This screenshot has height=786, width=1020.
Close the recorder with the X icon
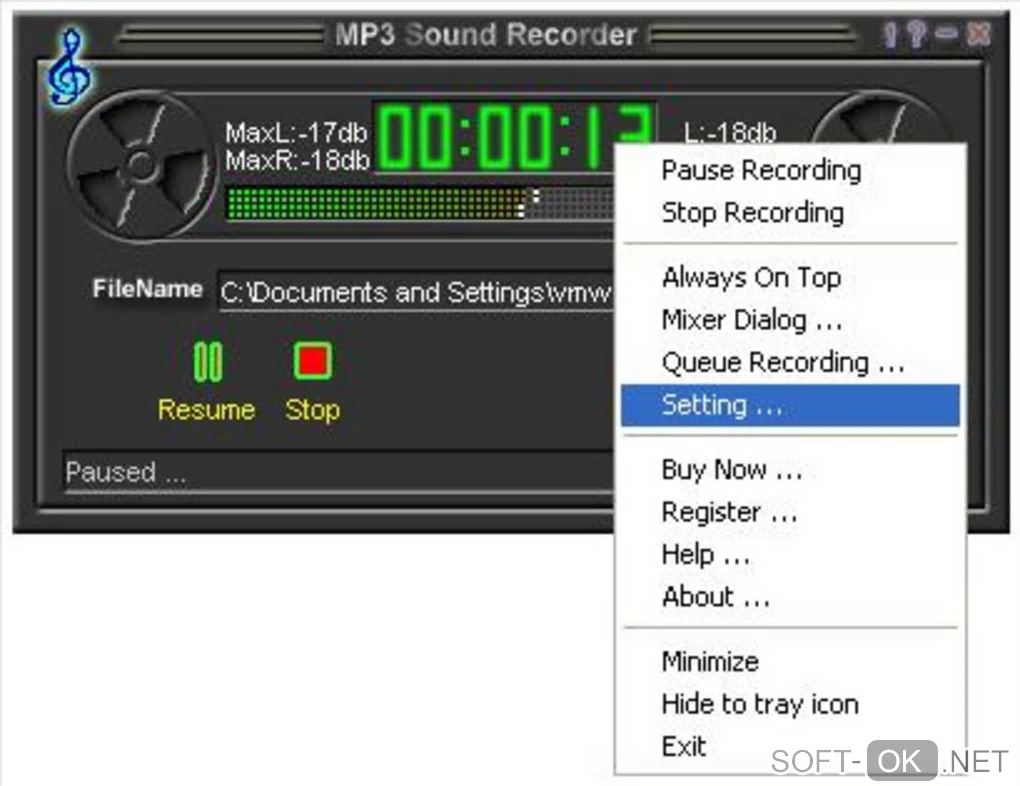click(x=978, y=34)
